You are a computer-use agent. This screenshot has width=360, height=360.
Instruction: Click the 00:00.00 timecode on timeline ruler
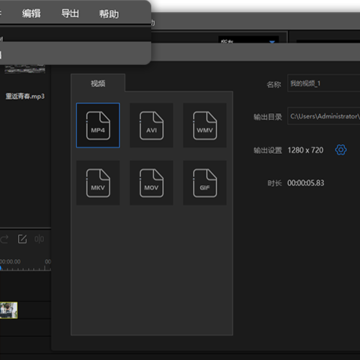(10, 262)
